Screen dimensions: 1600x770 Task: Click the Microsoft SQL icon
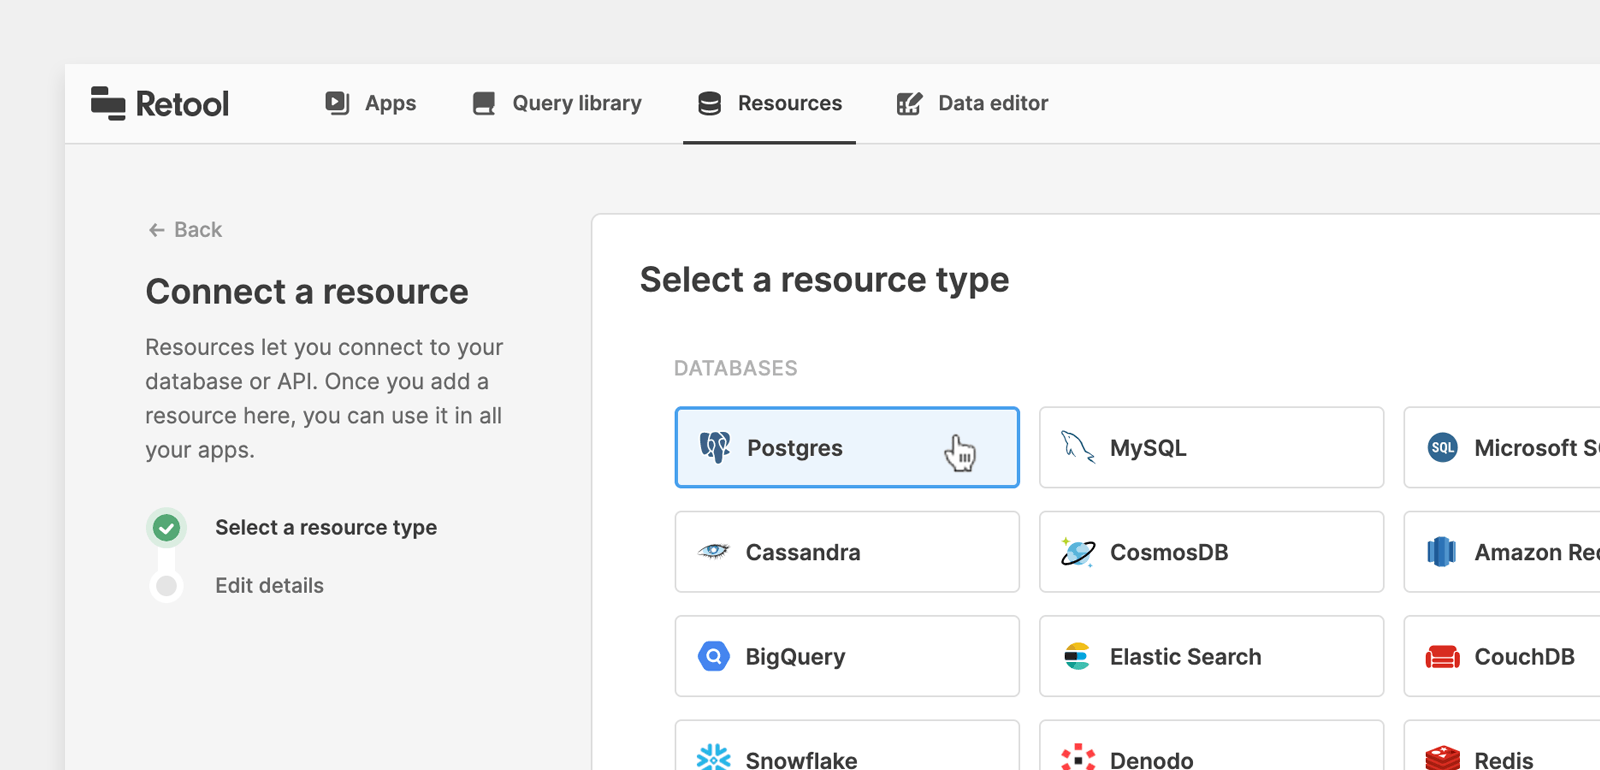point(1442,447)
